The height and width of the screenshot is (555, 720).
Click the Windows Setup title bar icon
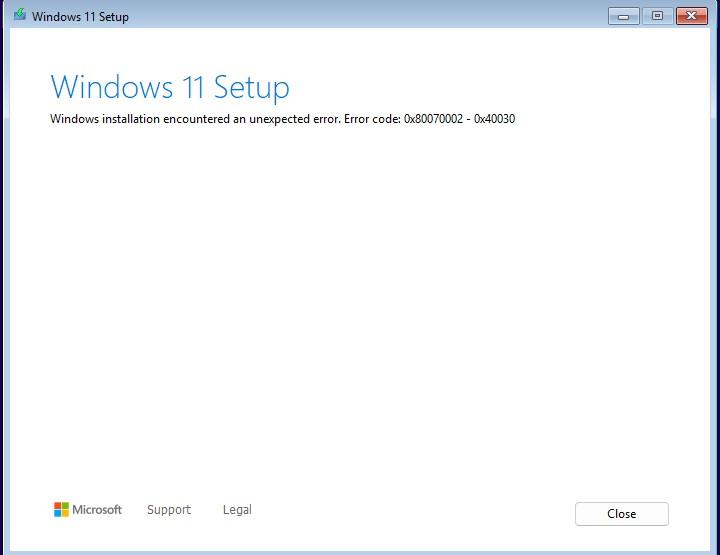click(x=20, y=15)
